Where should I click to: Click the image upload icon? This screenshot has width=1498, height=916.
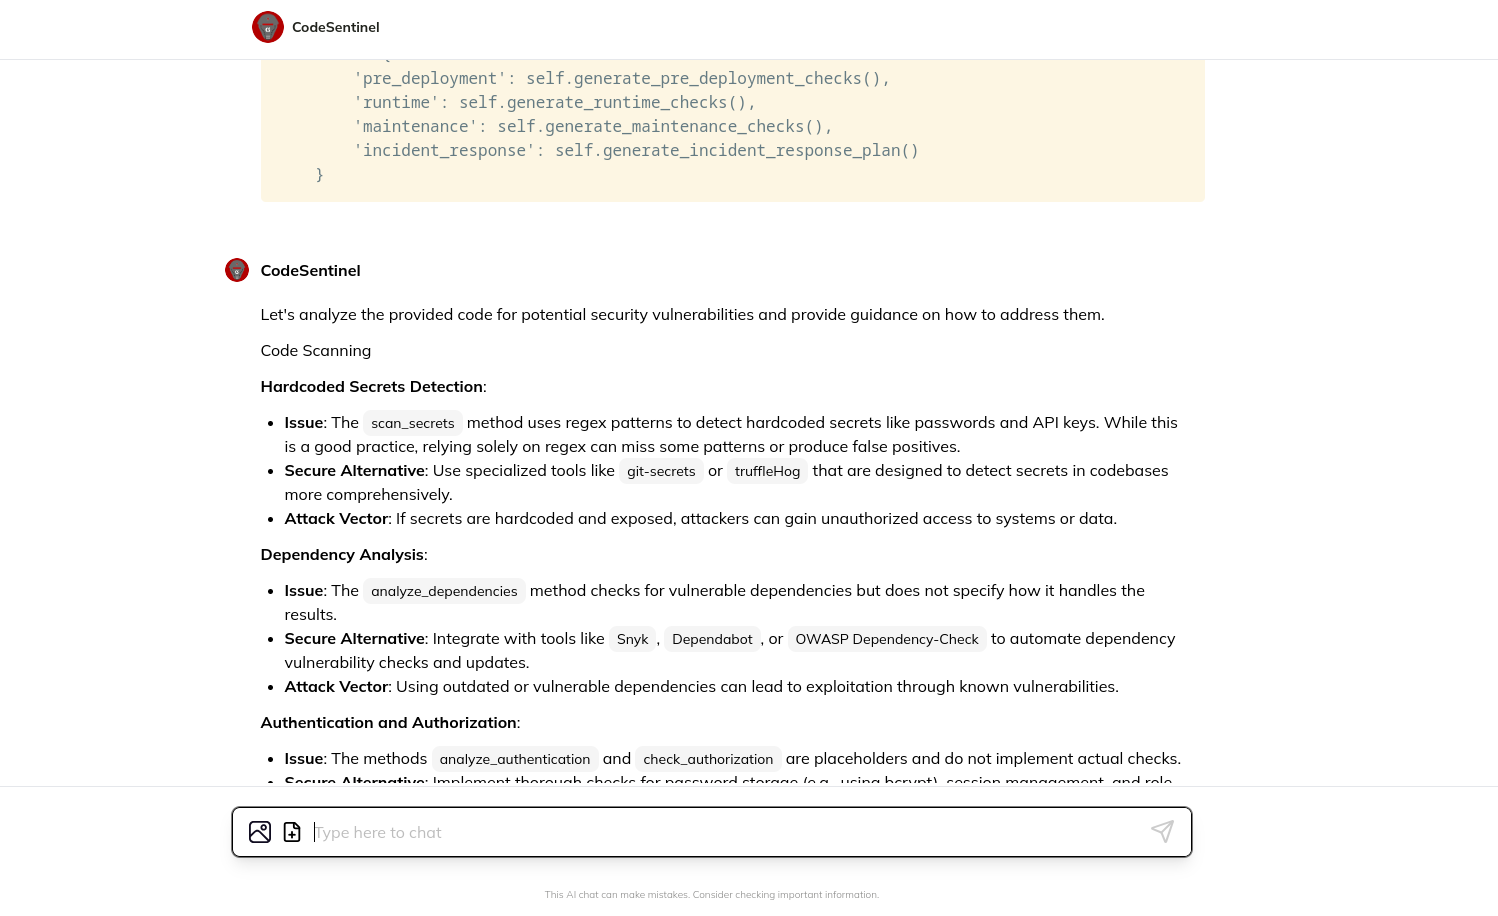pos(260,832)
